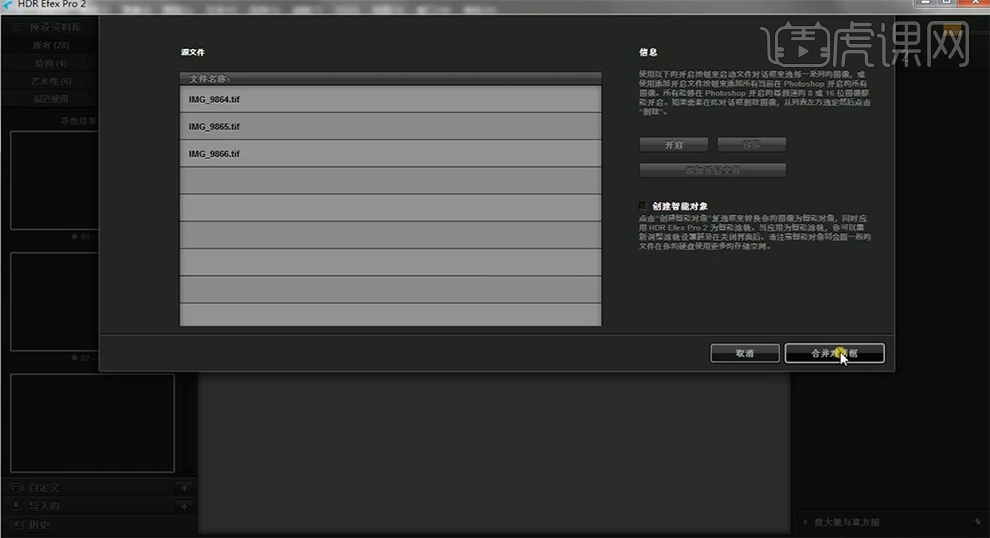Screen dimensions: 990x538
Task: Click the 取消 cancel button
Action: tap(745, 354)
